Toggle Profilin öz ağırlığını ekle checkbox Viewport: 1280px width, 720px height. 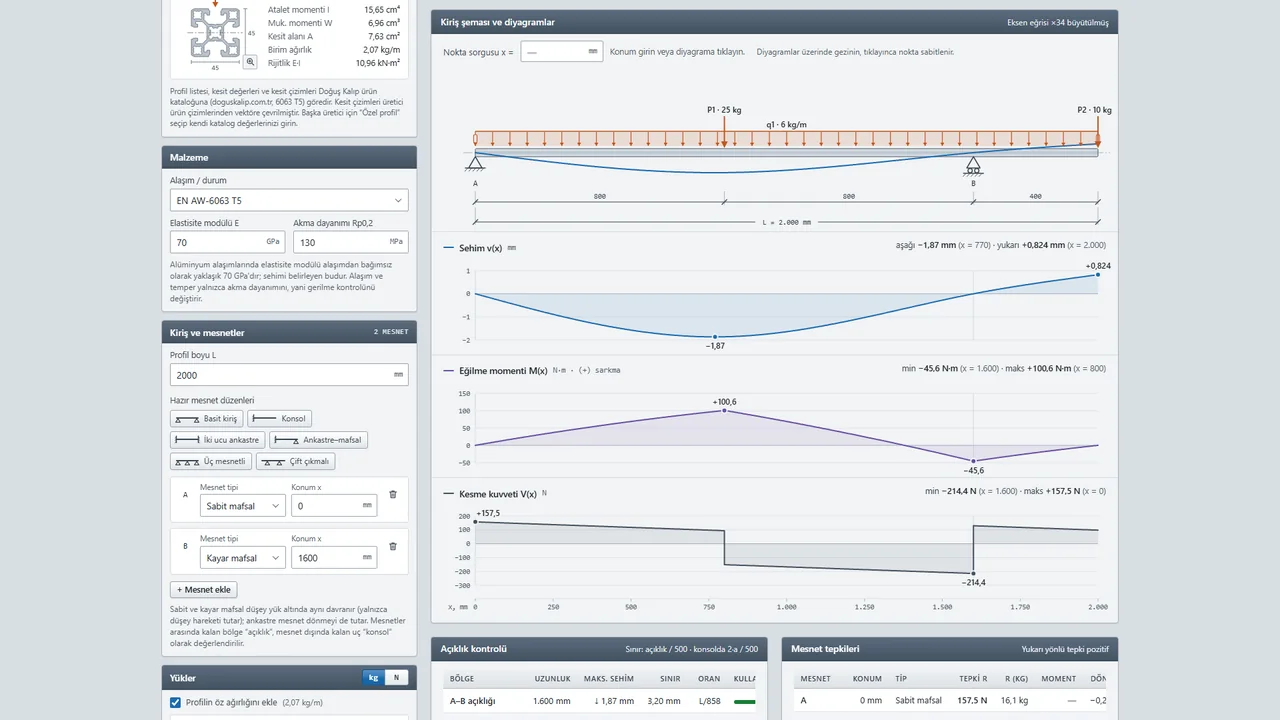[x=176, y=702]
